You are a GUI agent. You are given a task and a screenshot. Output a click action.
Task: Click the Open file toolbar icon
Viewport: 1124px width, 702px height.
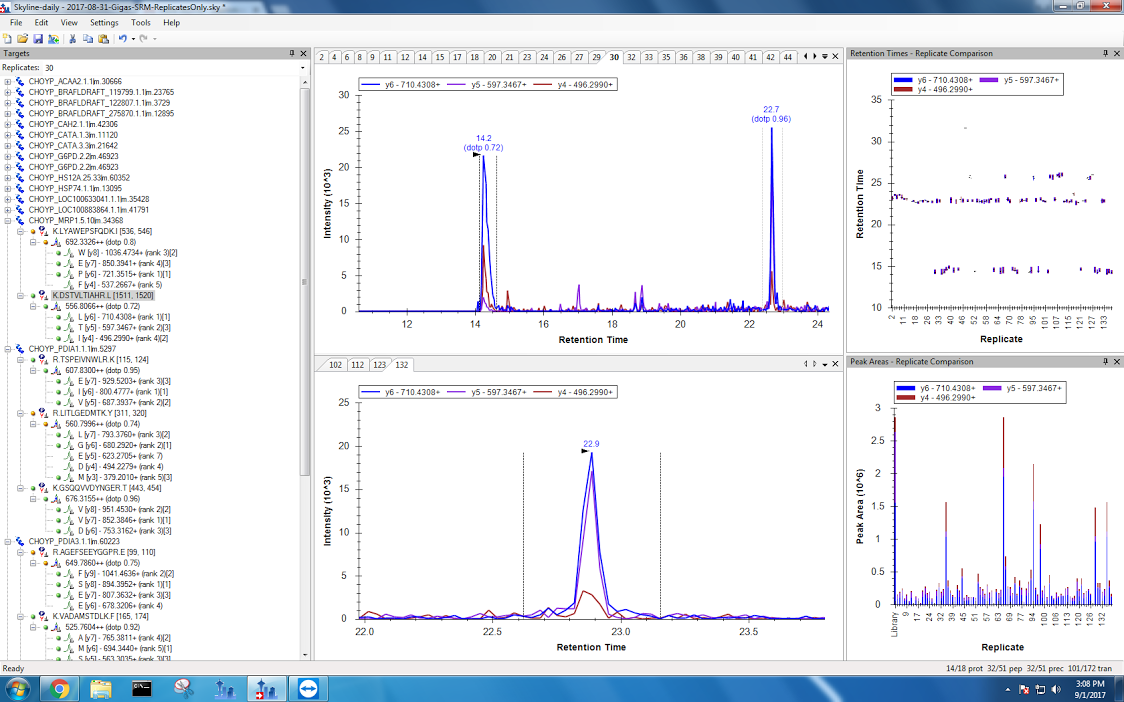click(22, 38)
